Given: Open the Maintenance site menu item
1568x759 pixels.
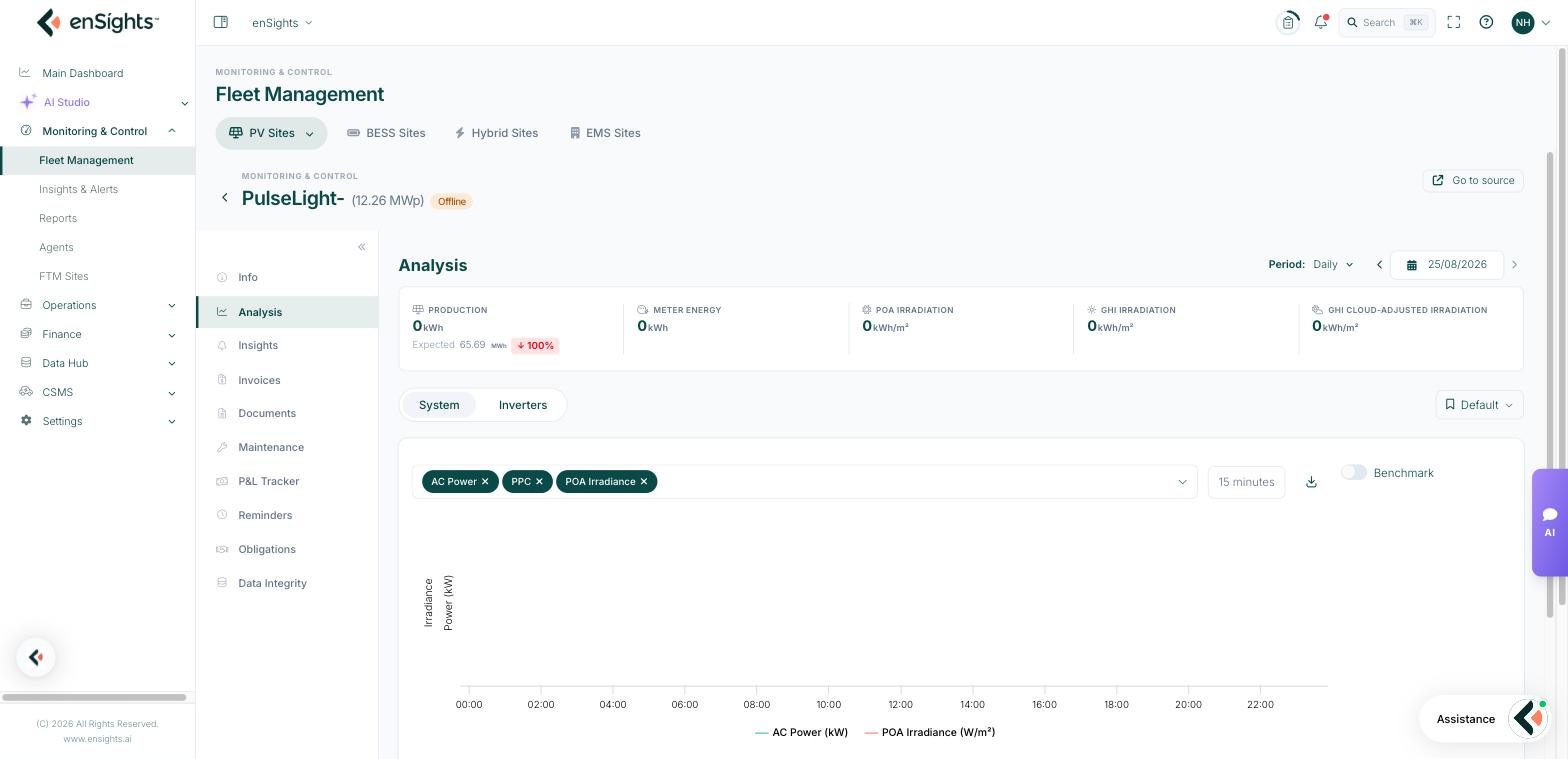Looking at the screenshot, I should pos(271,447).
